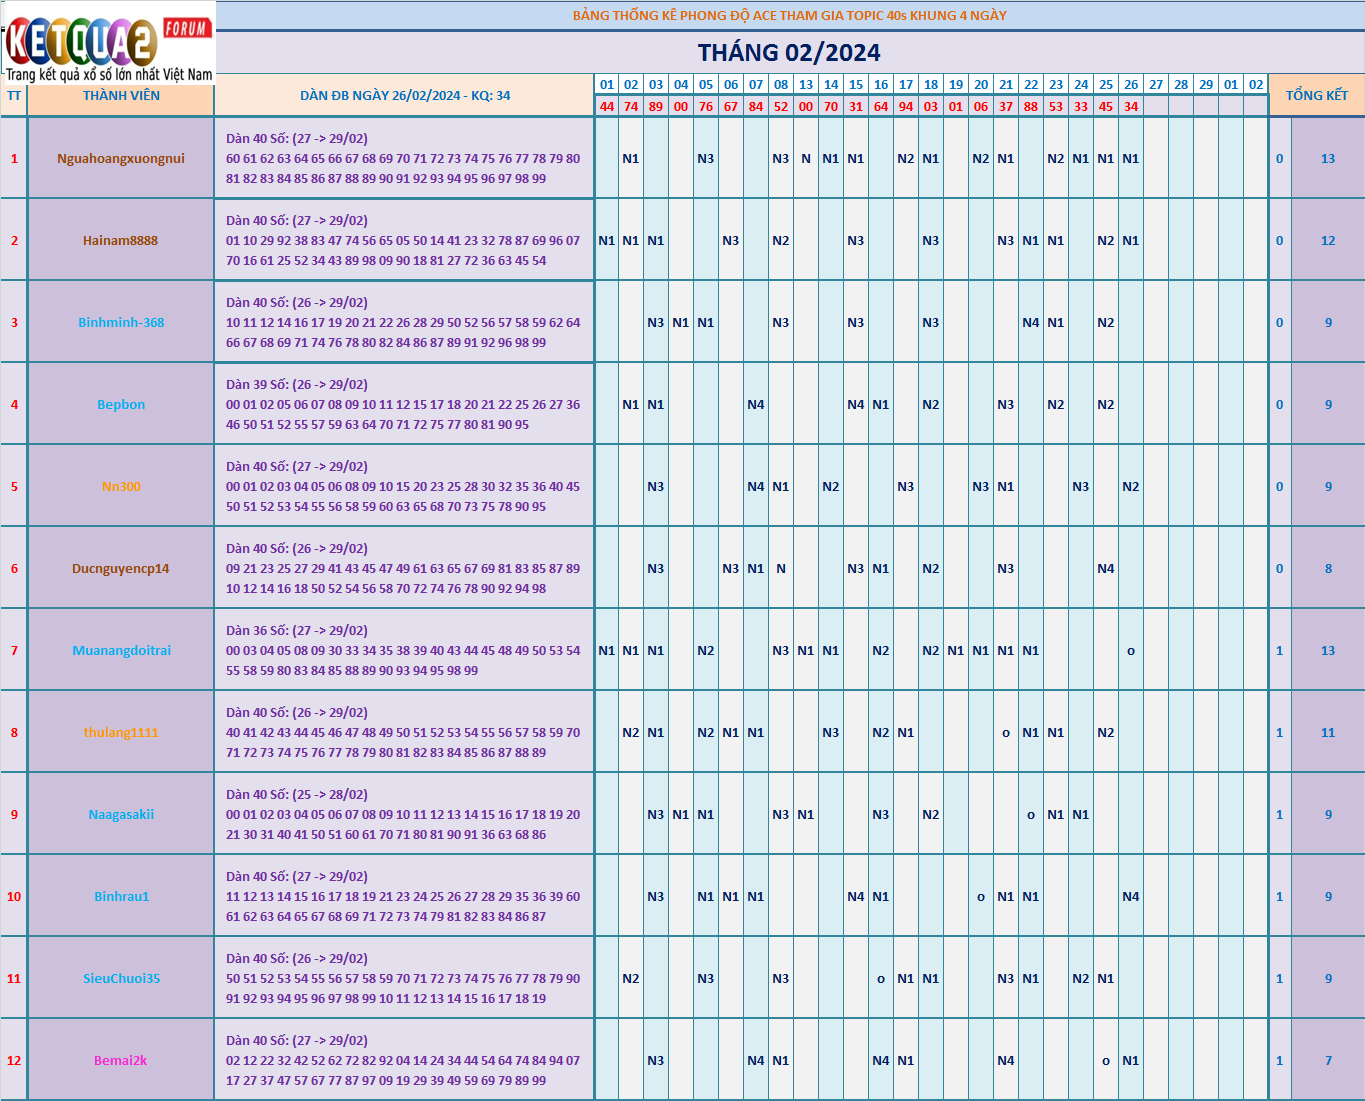The image size is (1365, 1101).
Task: Open member Nguahoangxuongnui
Action: pyautogui.click(x=121, y=158)
